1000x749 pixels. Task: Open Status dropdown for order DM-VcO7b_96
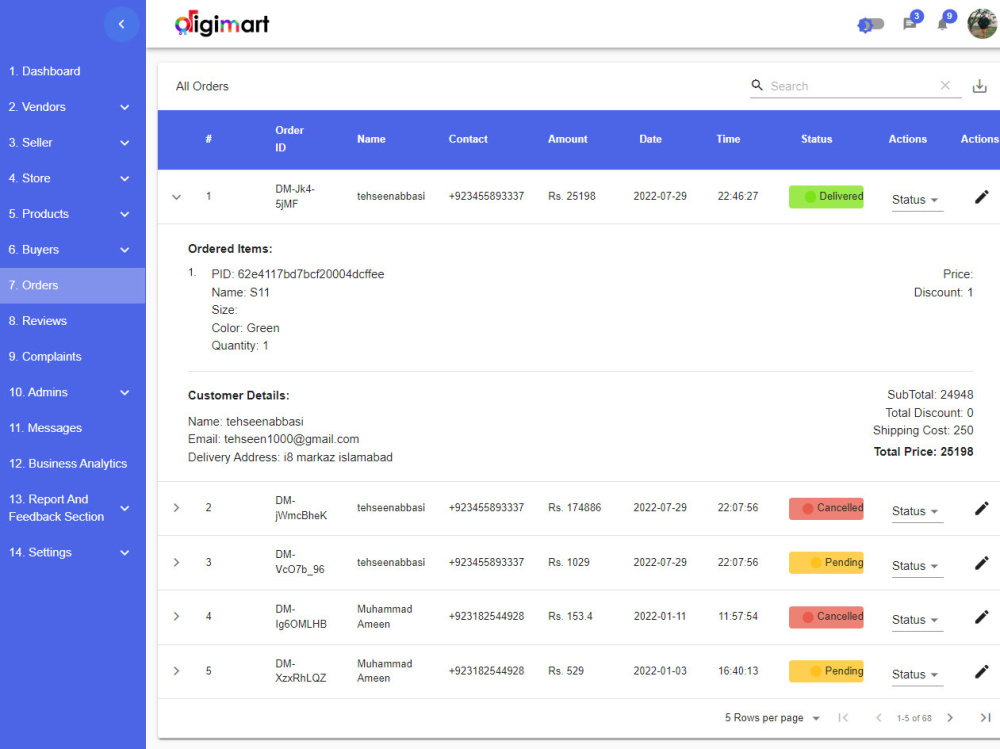(916, 566)
